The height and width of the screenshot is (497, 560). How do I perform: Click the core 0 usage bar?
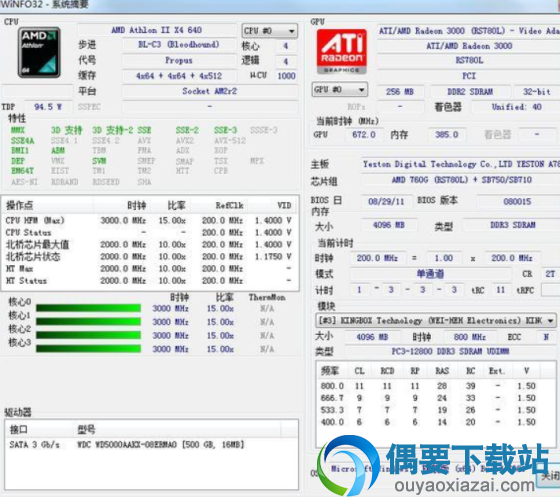tap(88, 308)
